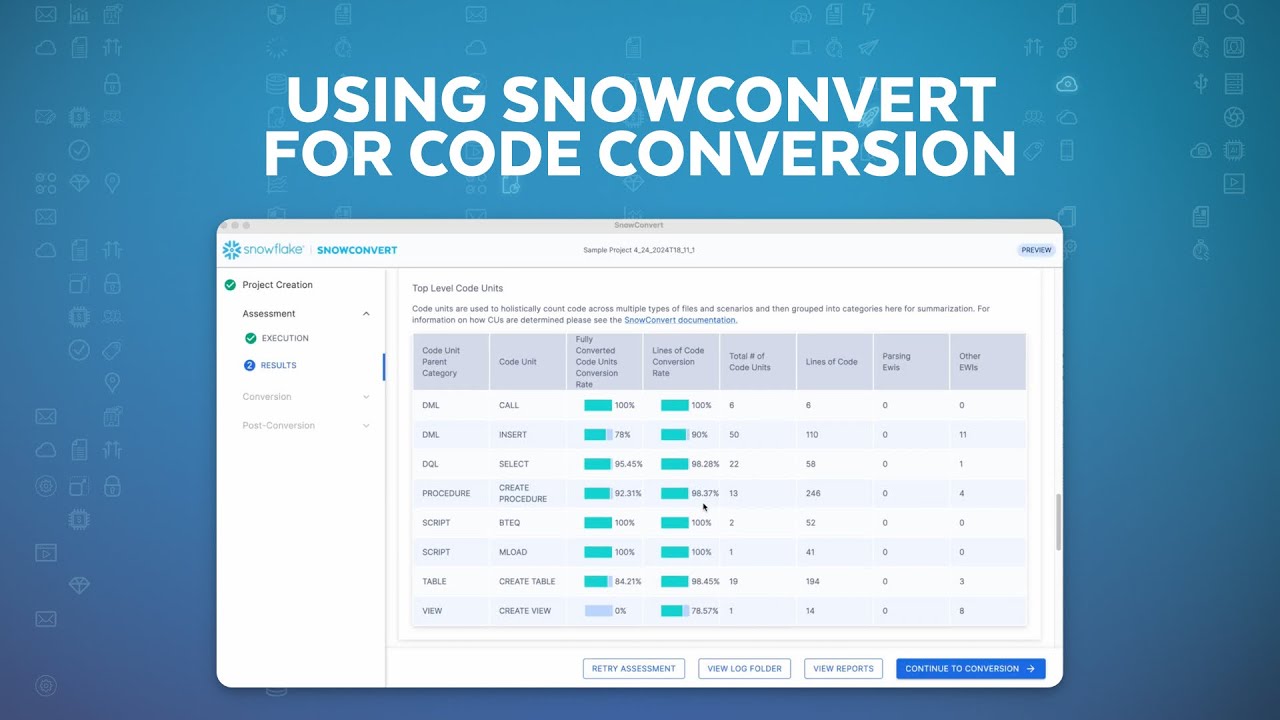1280x720 pixels.
Task: Click the Lines of Code Conversion Rate header
Action: pyautogui.click(x=680, y=362)
